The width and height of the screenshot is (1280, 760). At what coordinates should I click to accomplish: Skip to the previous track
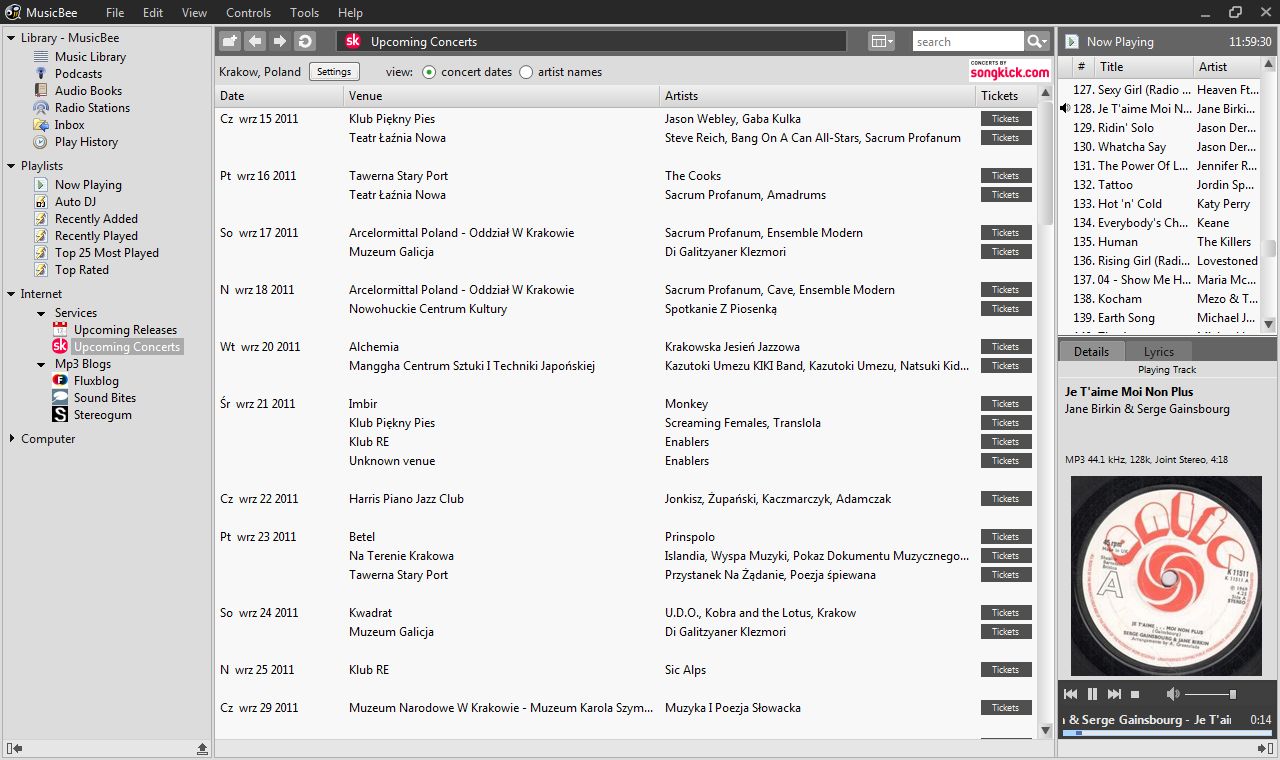1070,694
